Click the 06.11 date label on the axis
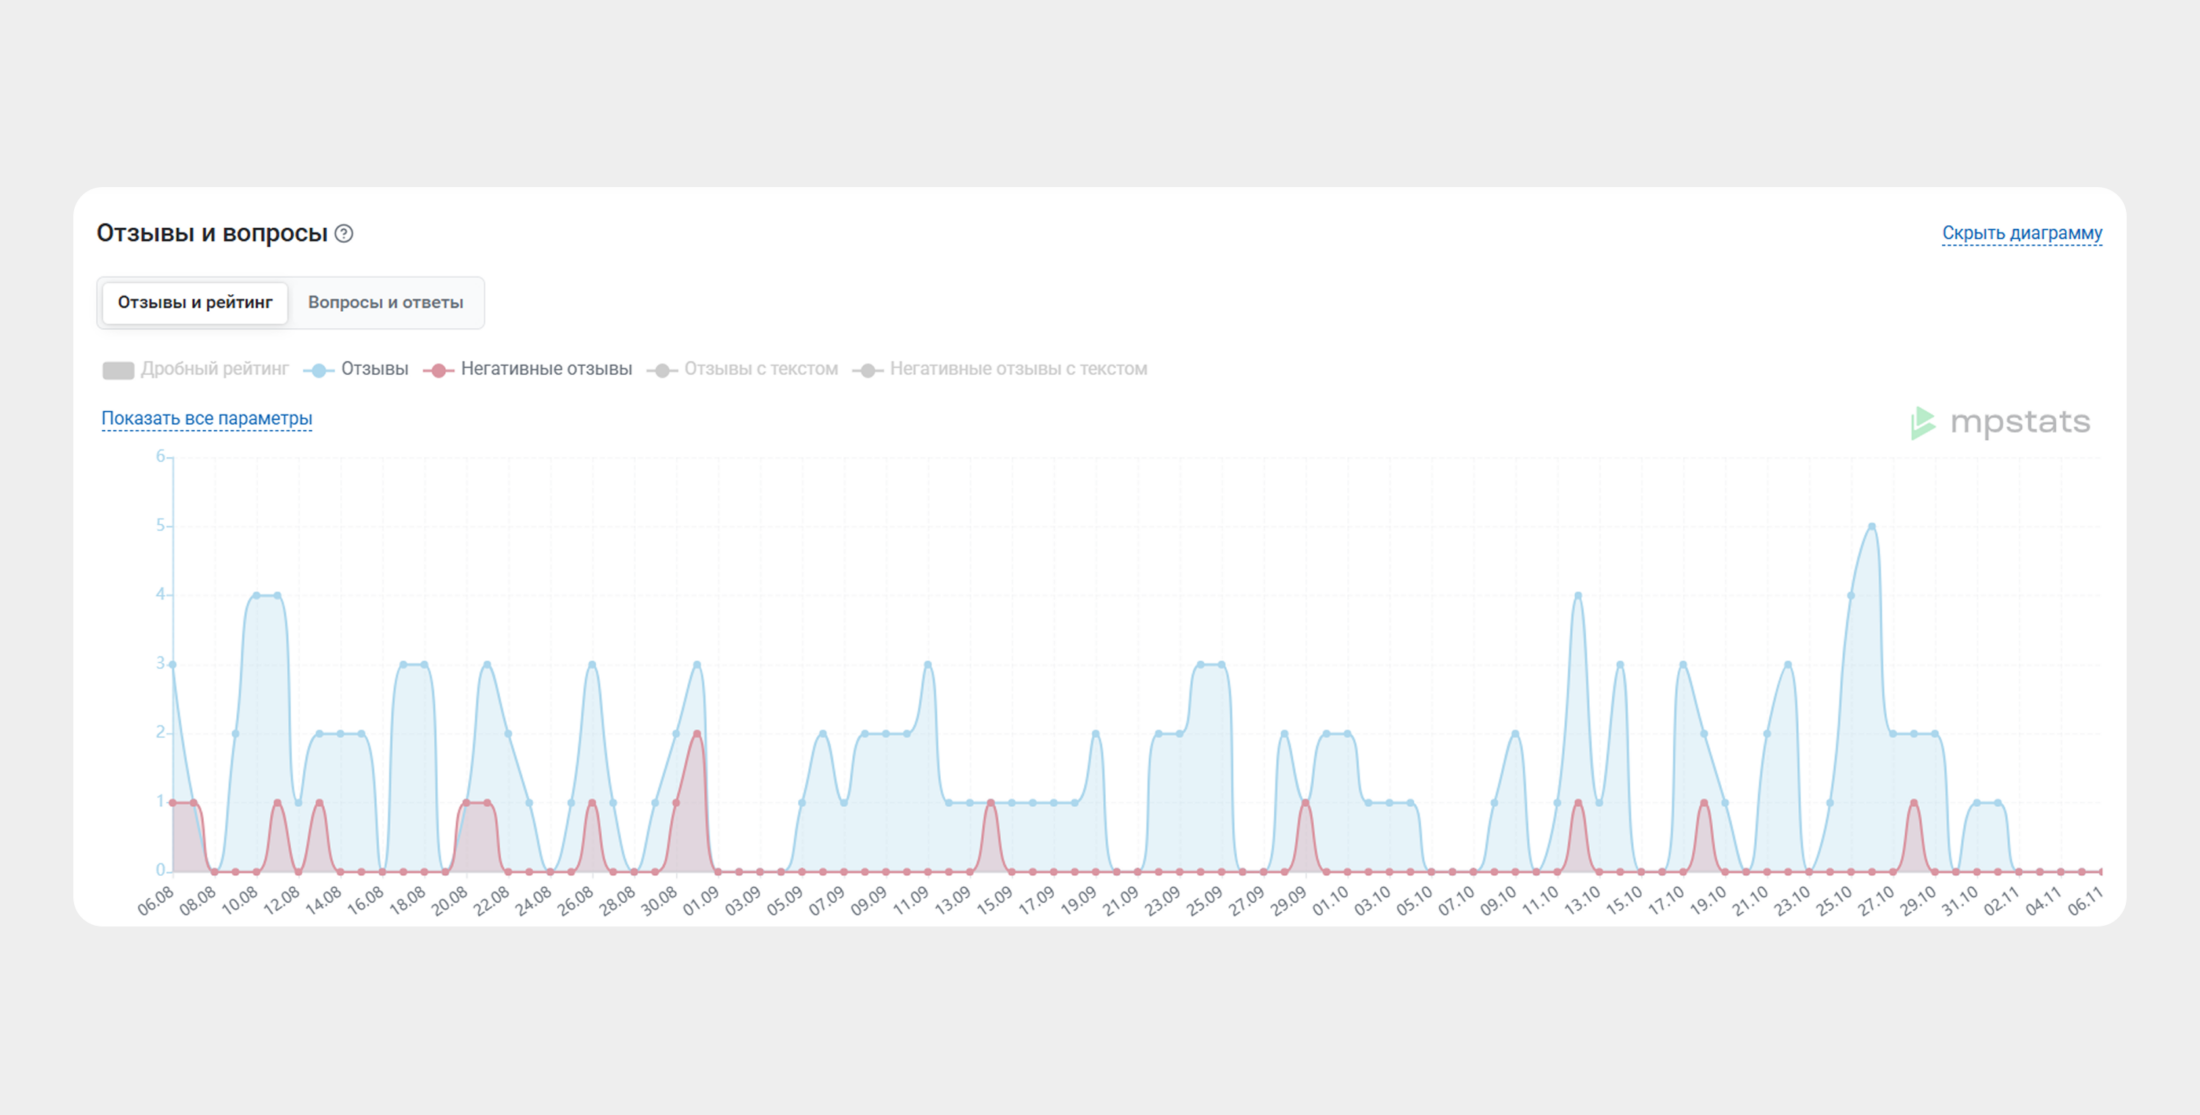The image size is (2200, 1115). [x=2084, y=900]
